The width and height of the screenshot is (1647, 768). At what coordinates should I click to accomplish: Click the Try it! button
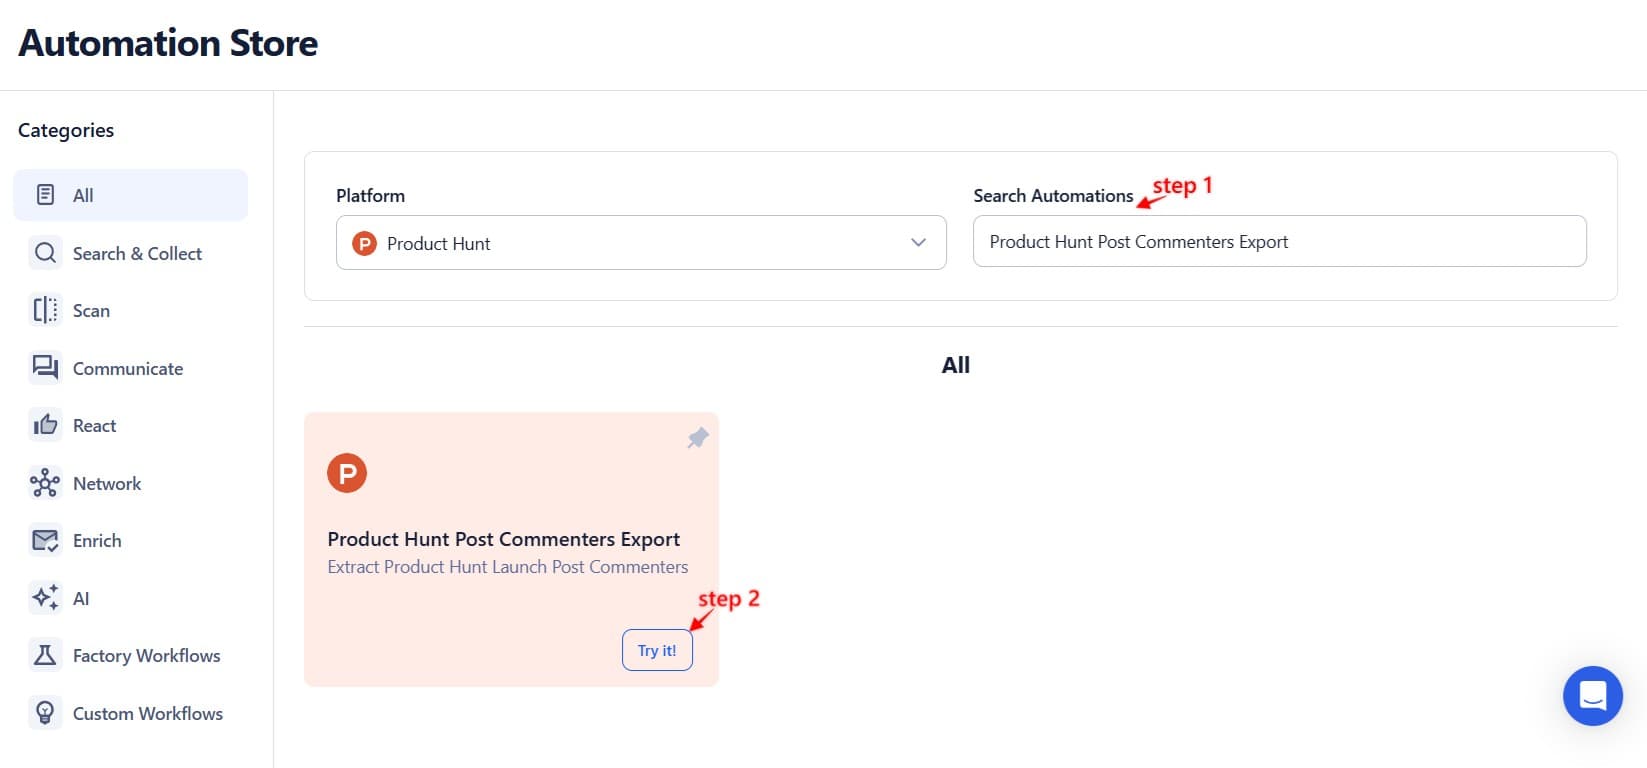(x=657, y=649)
